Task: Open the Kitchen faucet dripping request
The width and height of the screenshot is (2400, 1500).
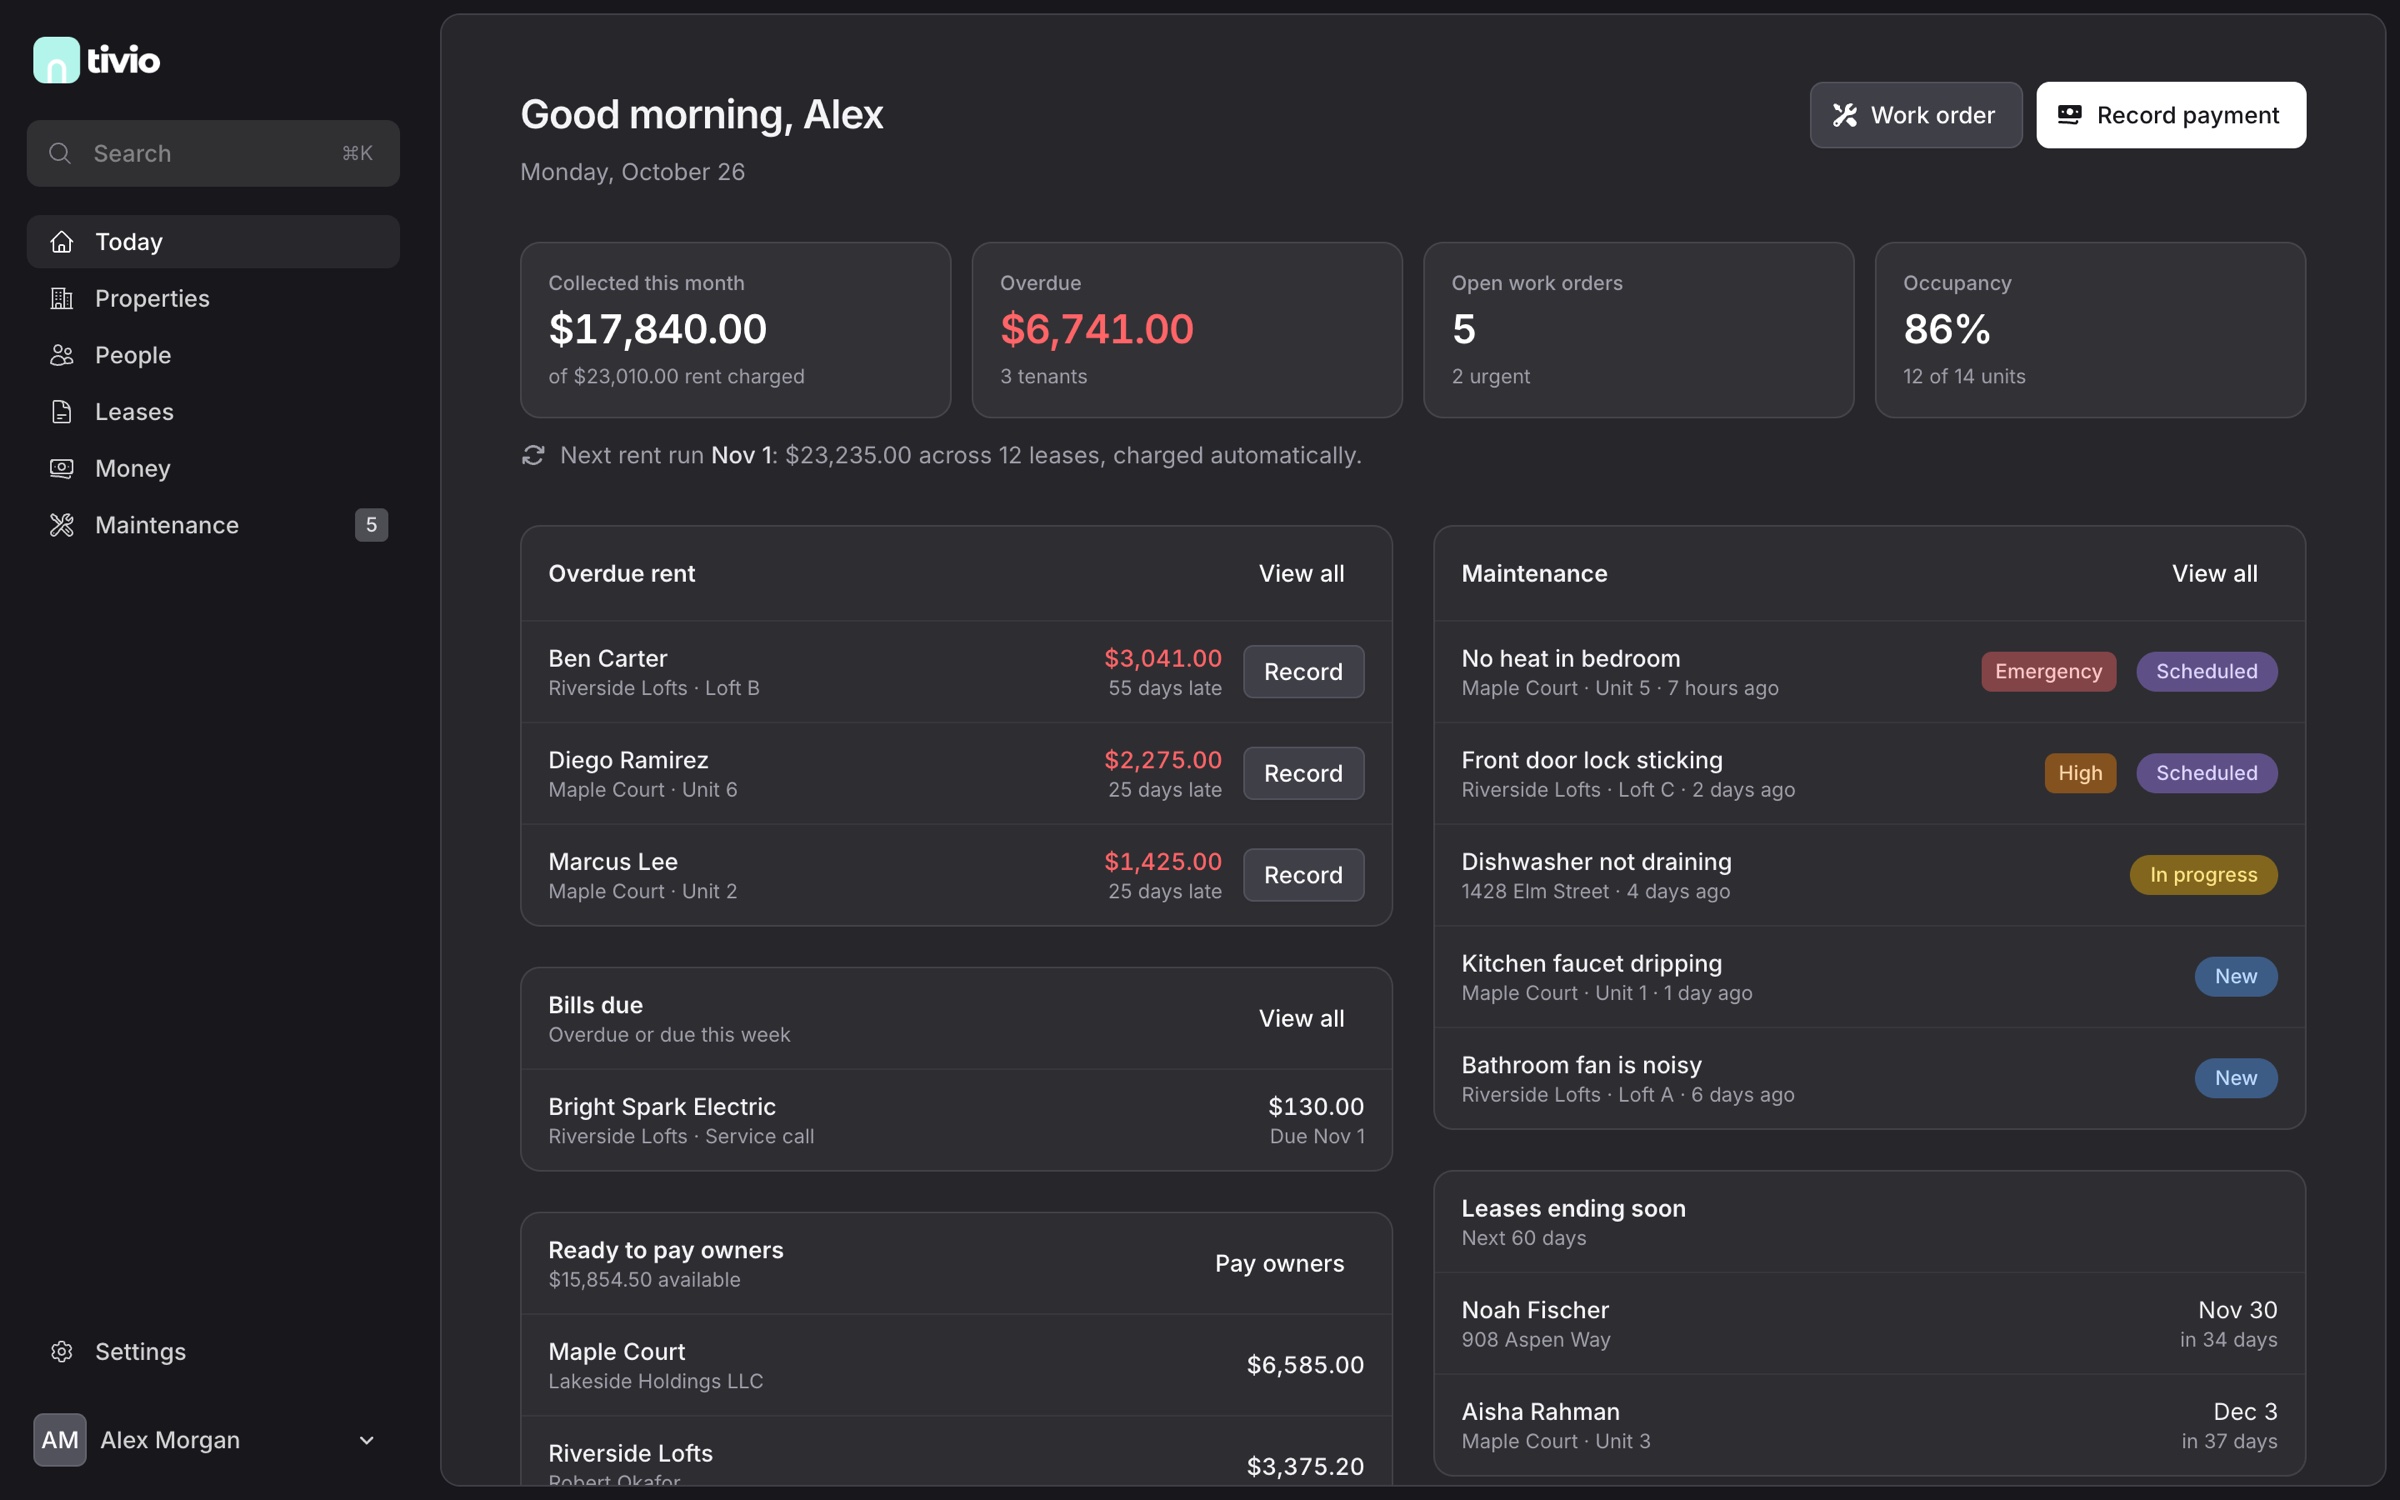Action: tap(1869, 977)
